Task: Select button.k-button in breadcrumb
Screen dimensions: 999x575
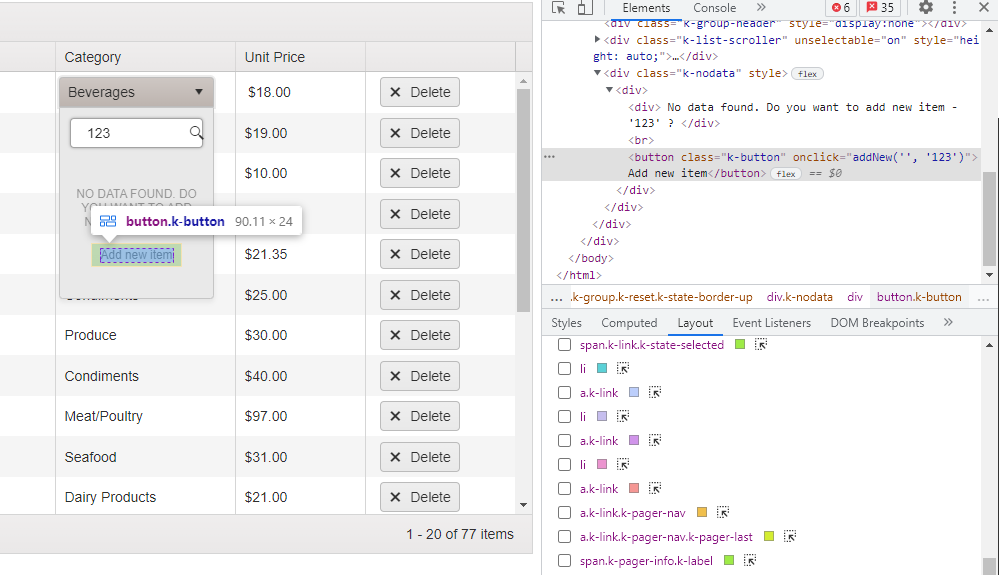Action: pyautogui.click(x=919, y=297)
